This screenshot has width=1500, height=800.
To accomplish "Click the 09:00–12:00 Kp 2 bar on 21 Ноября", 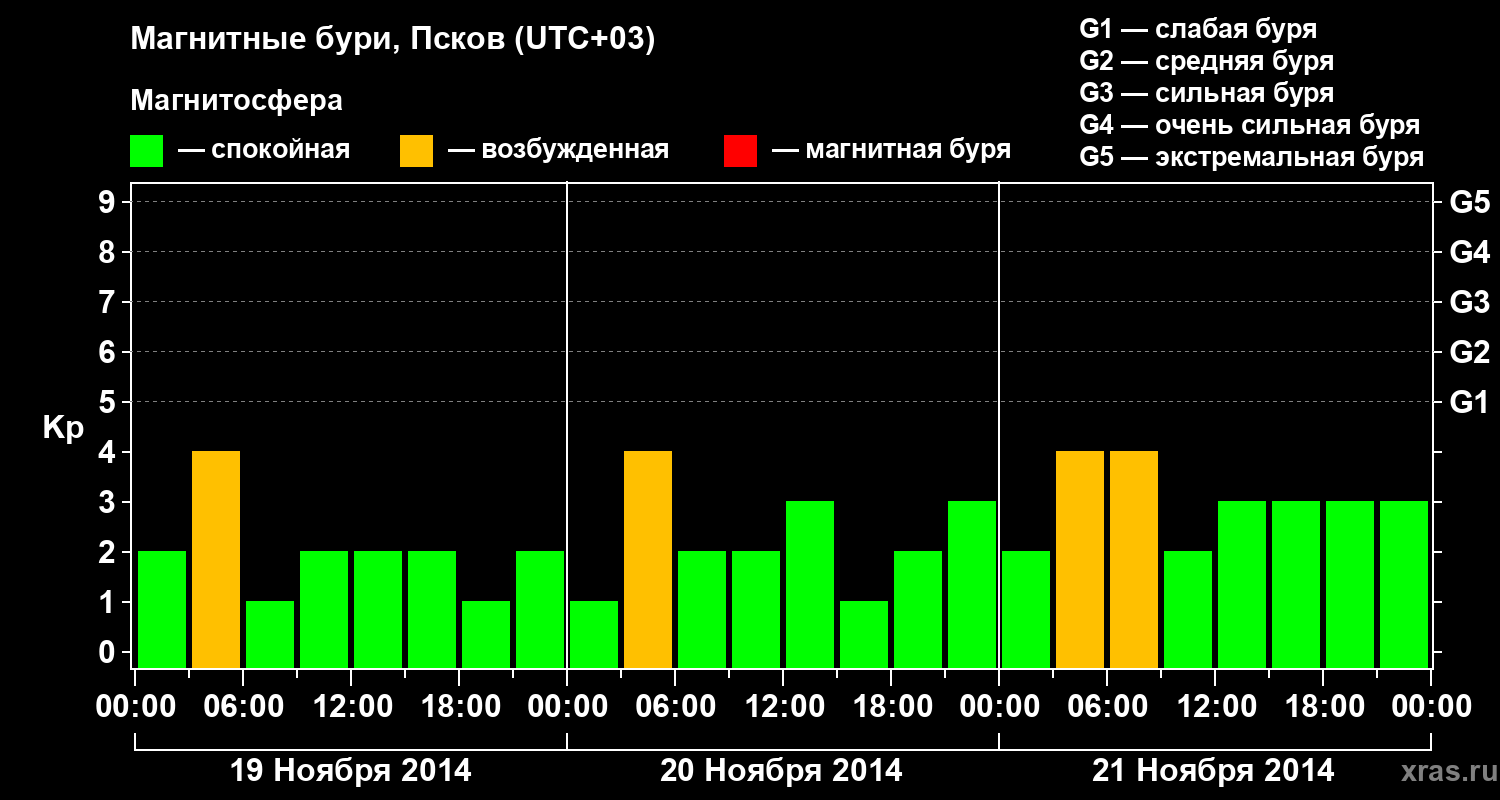I will point(1188,609).
